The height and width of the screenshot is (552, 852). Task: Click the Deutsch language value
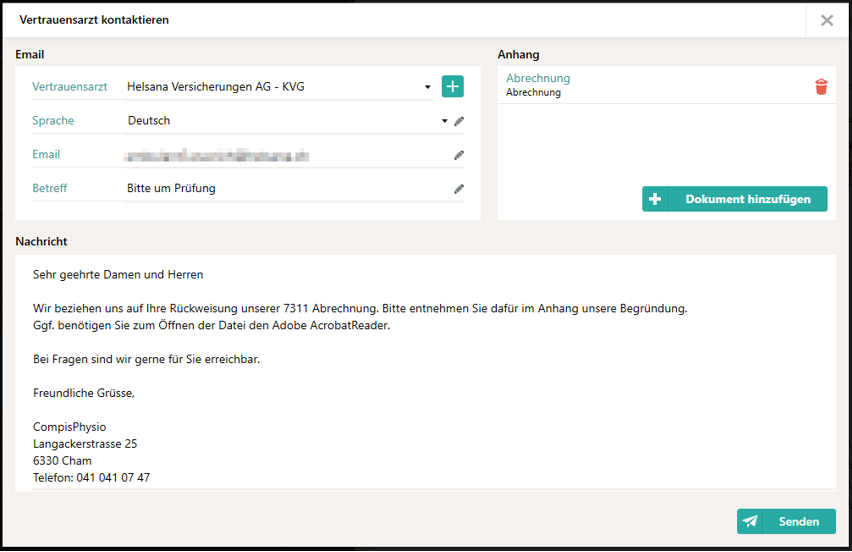[x=149, y=121]
